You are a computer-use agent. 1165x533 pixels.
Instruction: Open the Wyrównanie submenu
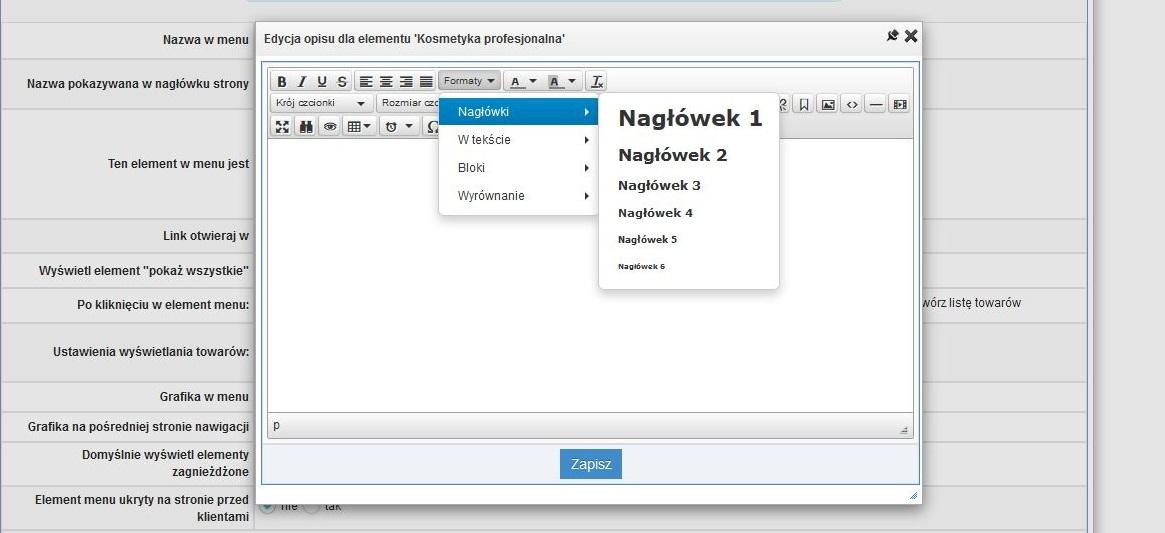[519, 196]
